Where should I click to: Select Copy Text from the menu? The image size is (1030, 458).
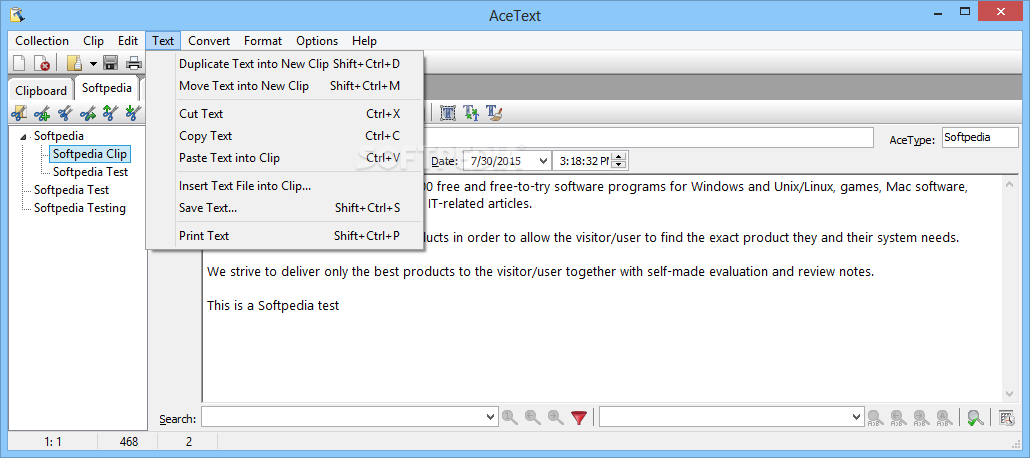[x=285, y=136]
